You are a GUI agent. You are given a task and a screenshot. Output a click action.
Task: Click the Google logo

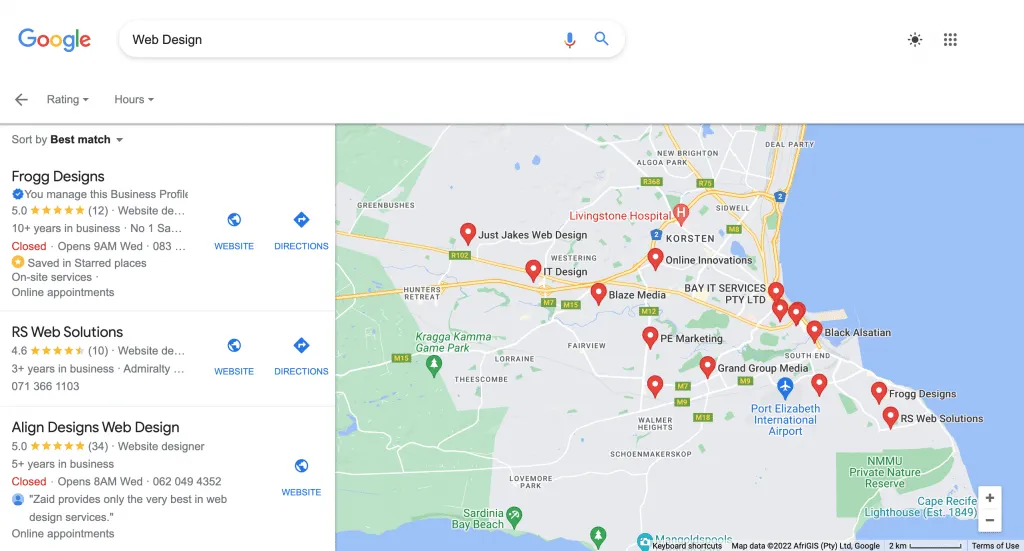pos(54,40)
